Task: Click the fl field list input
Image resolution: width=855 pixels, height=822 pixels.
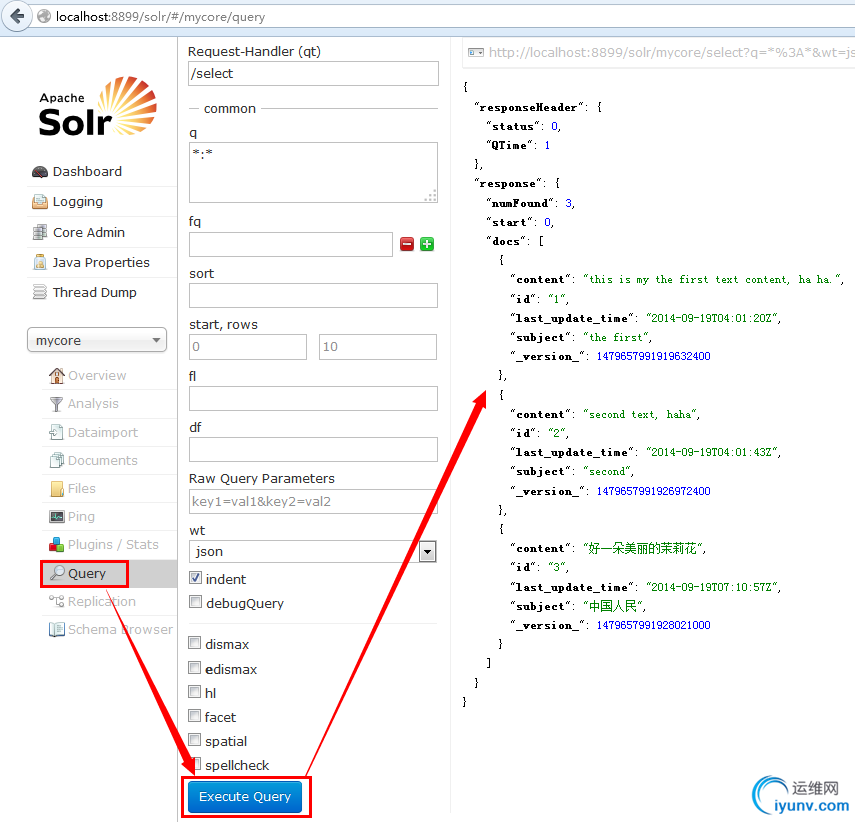Action: coord(313,398)
